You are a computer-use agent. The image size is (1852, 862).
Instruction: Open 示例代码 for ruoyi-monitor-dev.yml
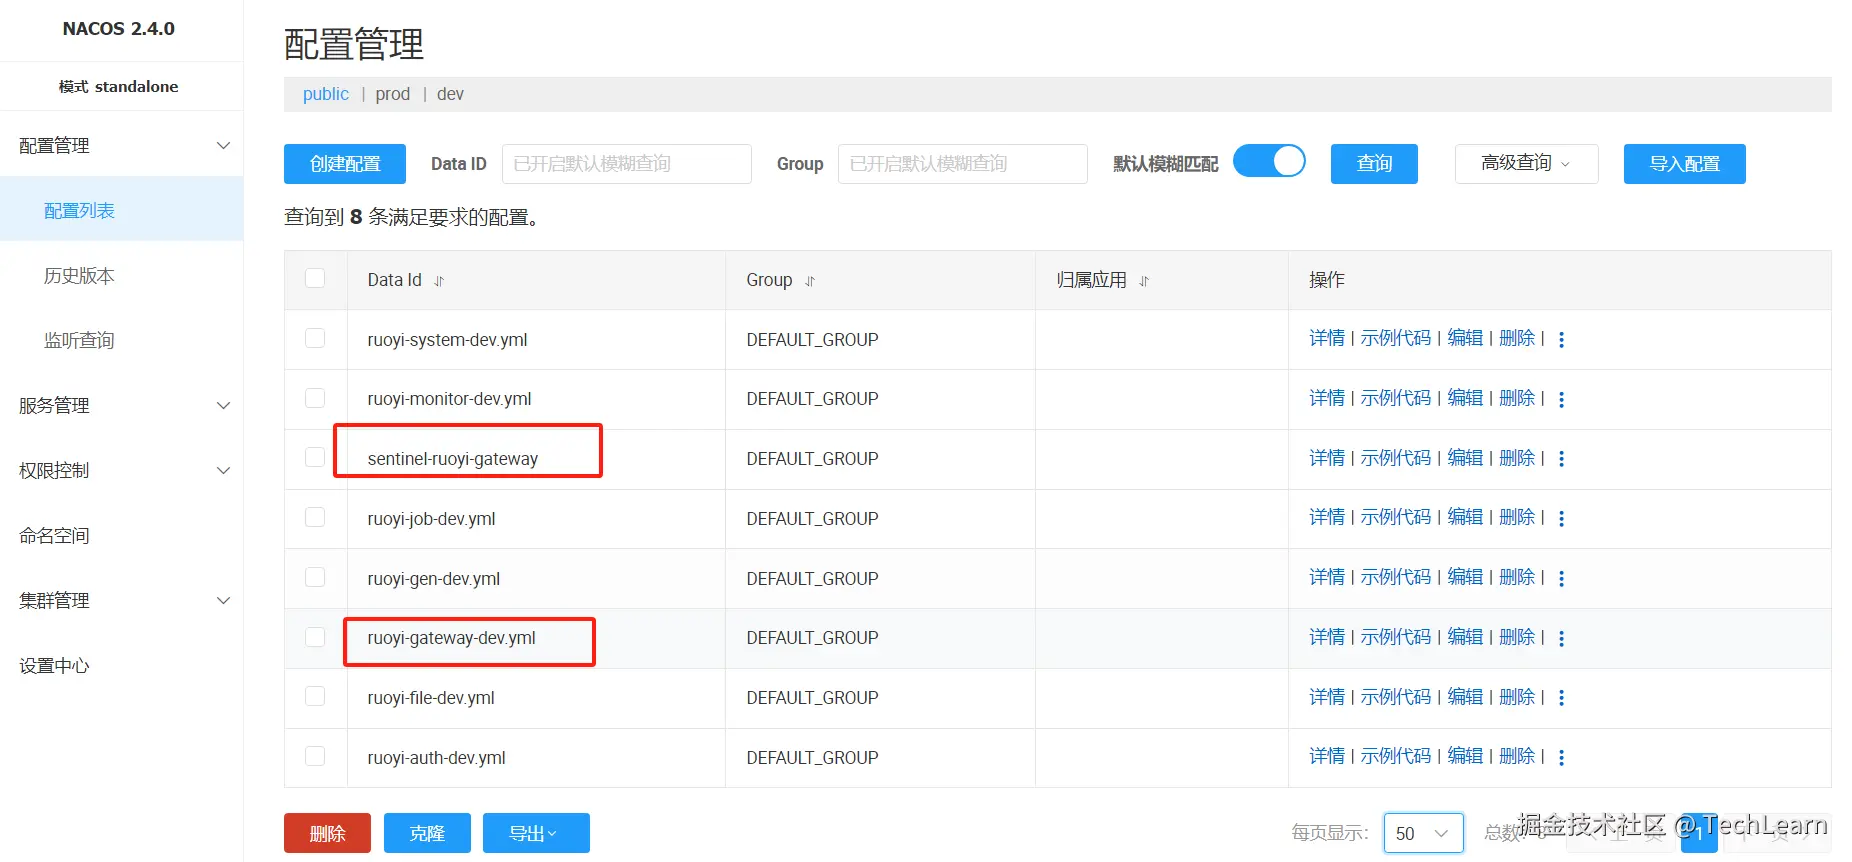(x=1396, y=398)
